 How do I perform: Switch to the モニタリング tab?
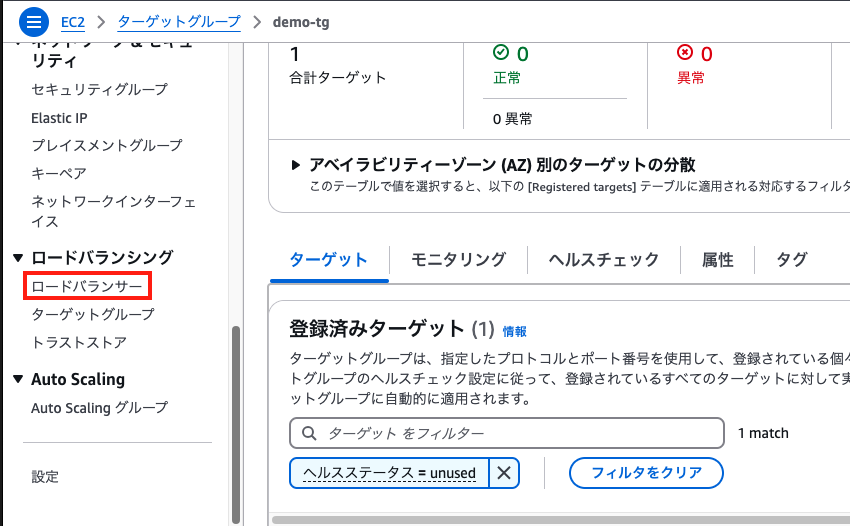point(459,259)
